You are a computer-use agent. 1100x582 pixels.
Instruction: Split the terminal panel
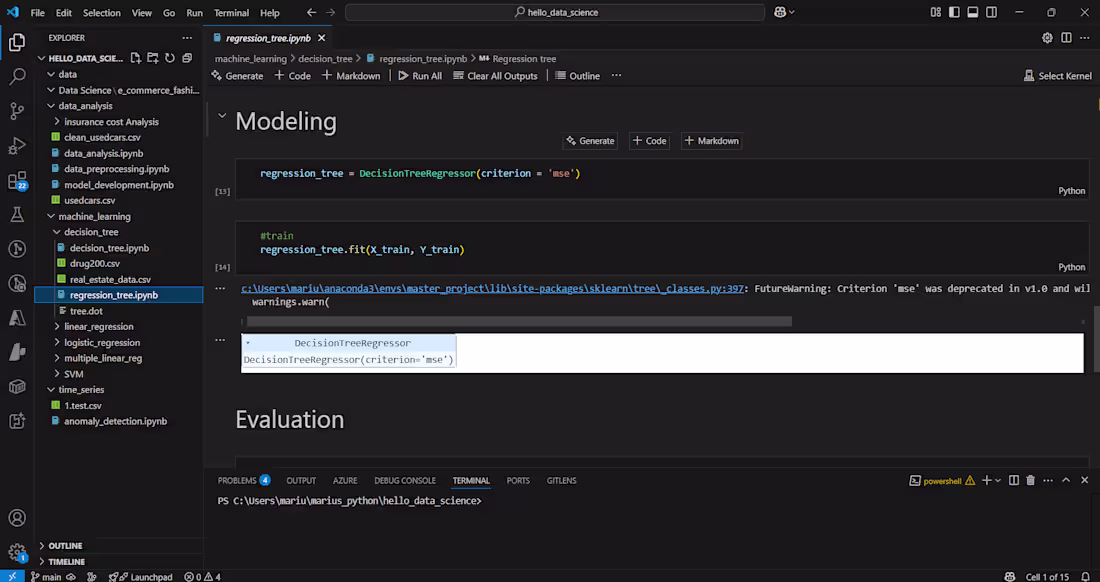tap(1014, 480)
